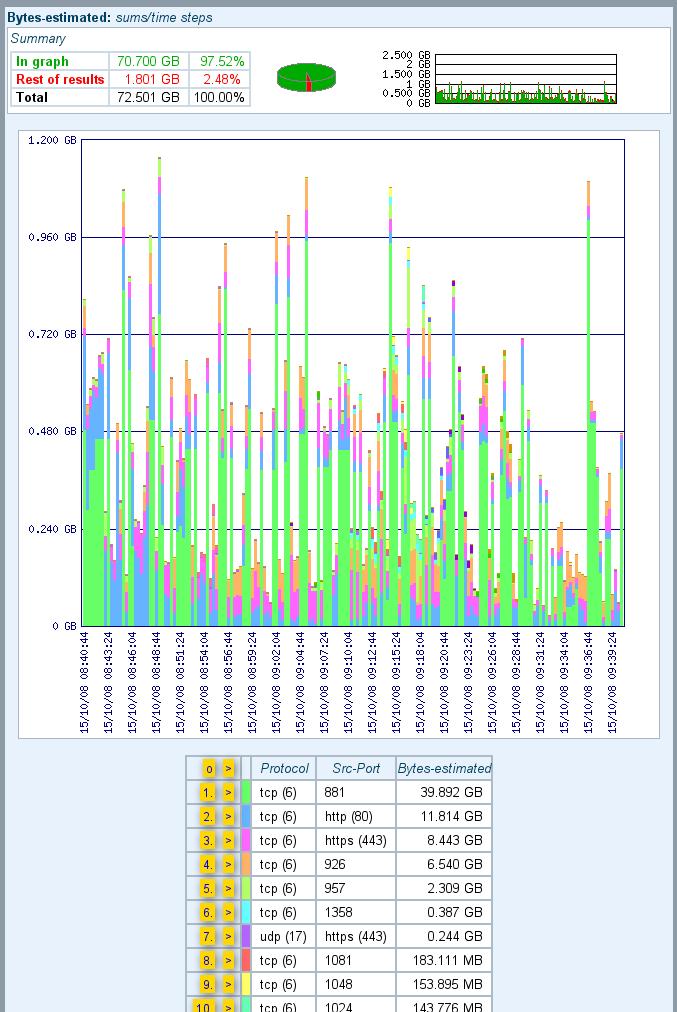Click the '0.960 GB' y-axis label

click(x=52, y=238)
